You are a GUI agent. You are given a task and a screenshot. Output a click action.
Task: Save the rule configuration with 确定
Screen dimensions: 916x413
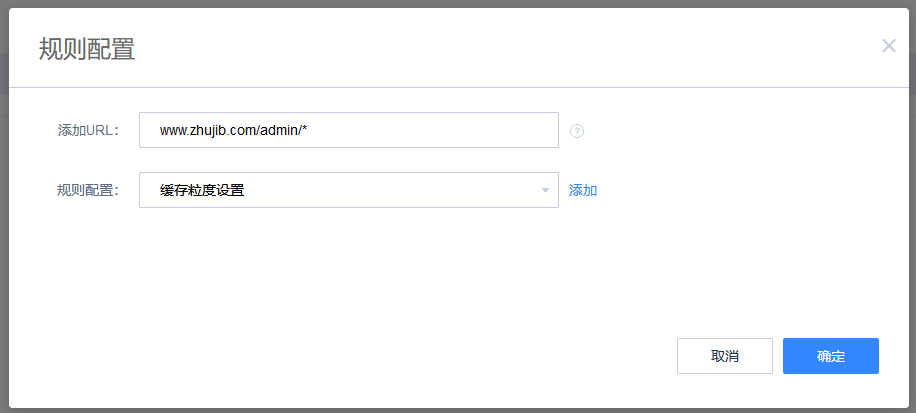pos(830,356)
